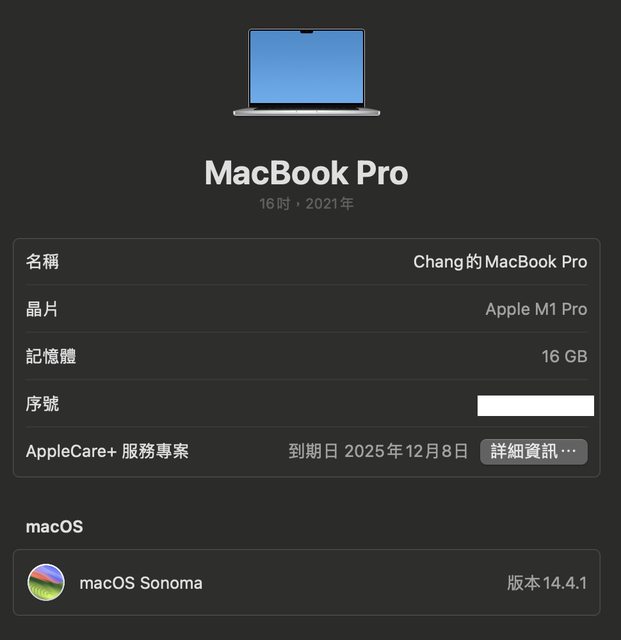Click the 記憶體 memory row label
Viewport: 621px width, 640px height.
click(51, 356)
